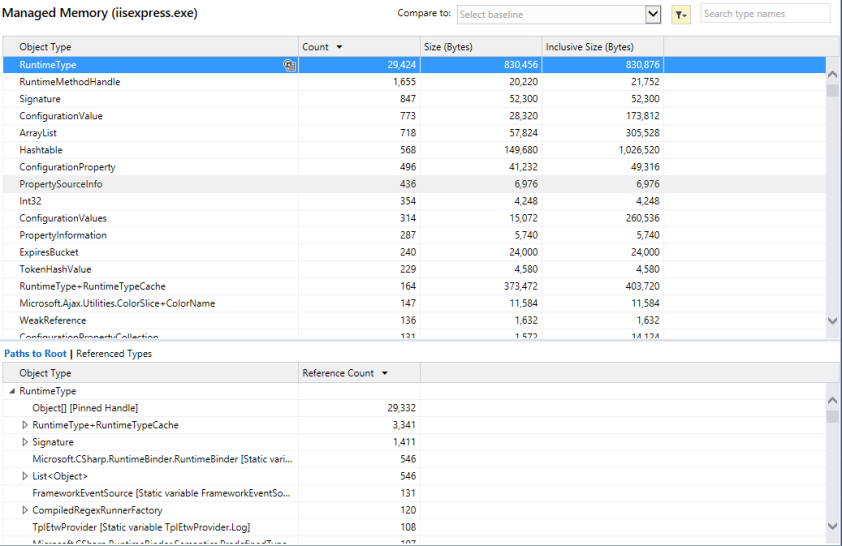Click the view instances icon on the RuntimeType row
This screenshot has width=842, height=546.
289,65
